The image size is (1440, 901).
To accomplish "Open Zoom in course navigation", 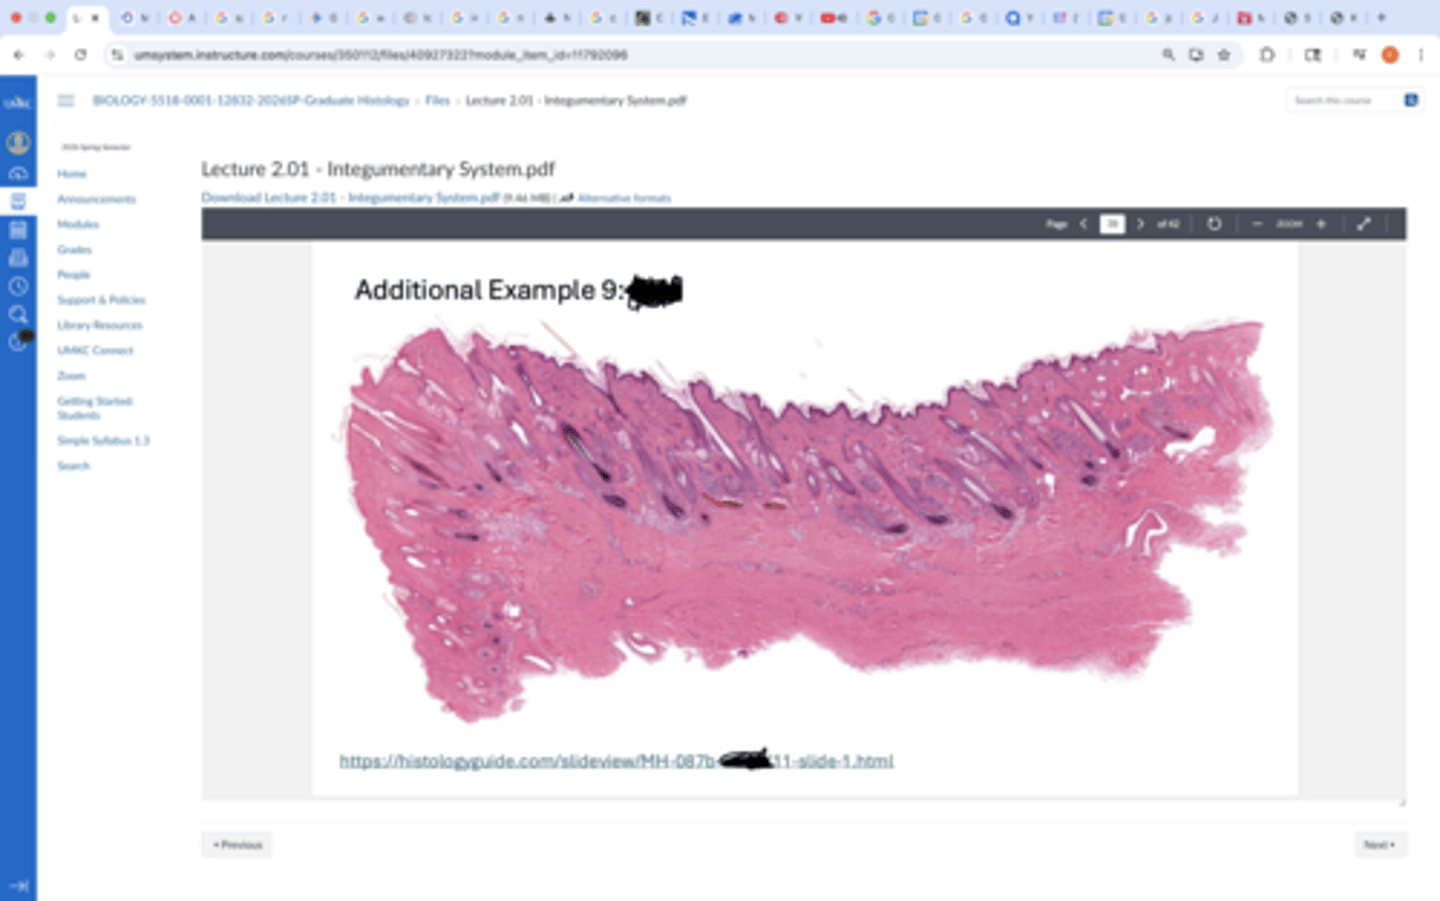I will coord(71,376).
